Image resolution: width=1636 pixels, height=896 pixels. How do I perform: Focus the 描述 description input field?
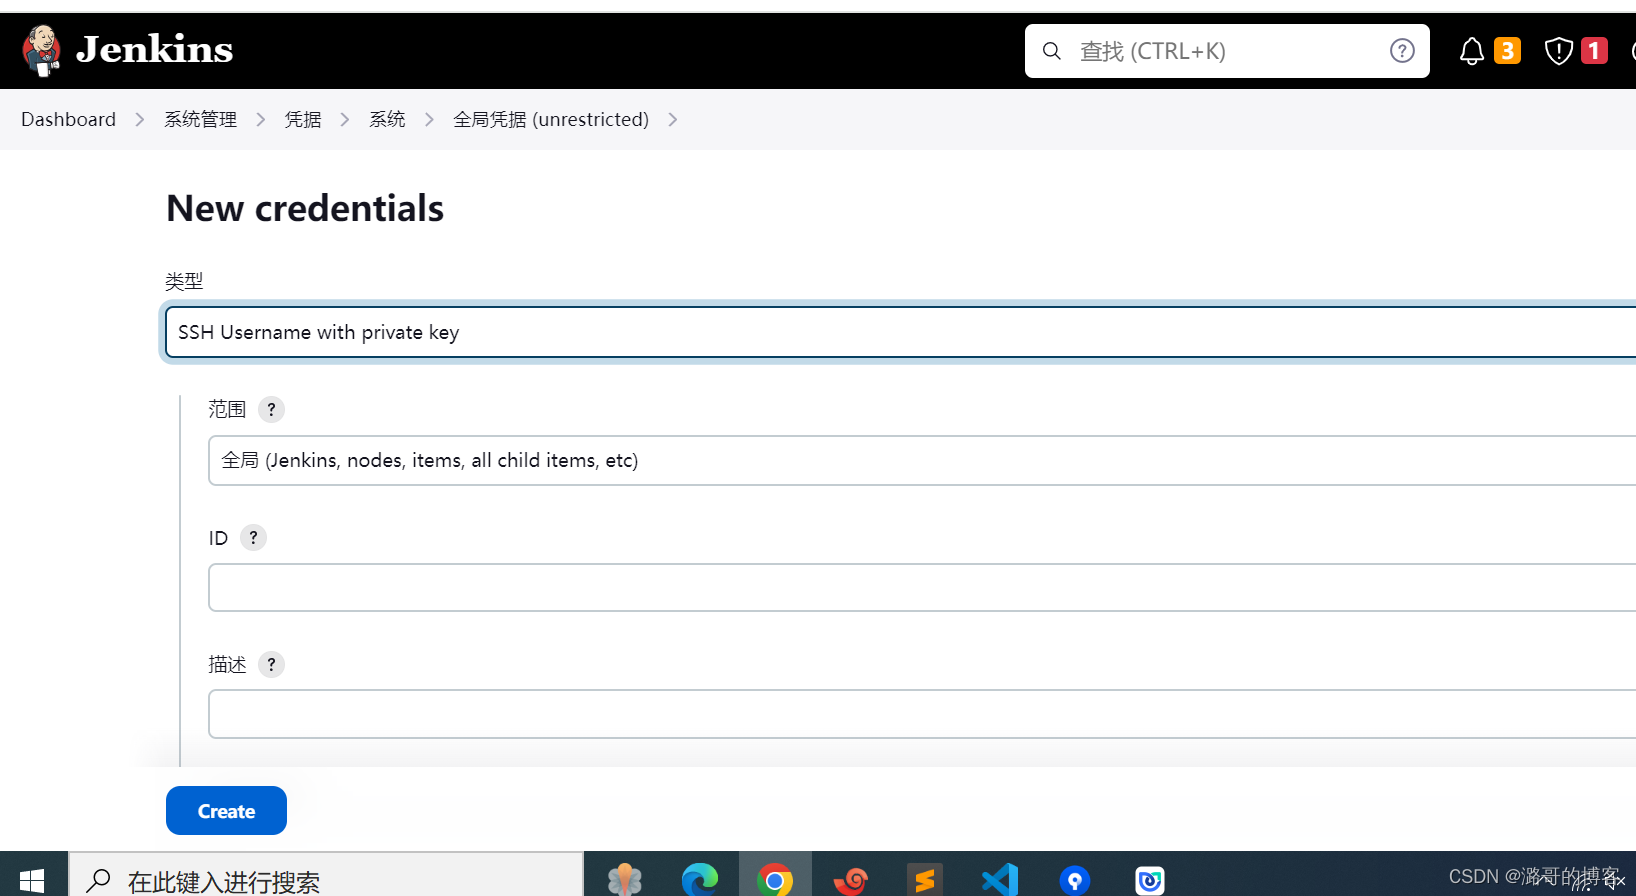pos(922,714)
